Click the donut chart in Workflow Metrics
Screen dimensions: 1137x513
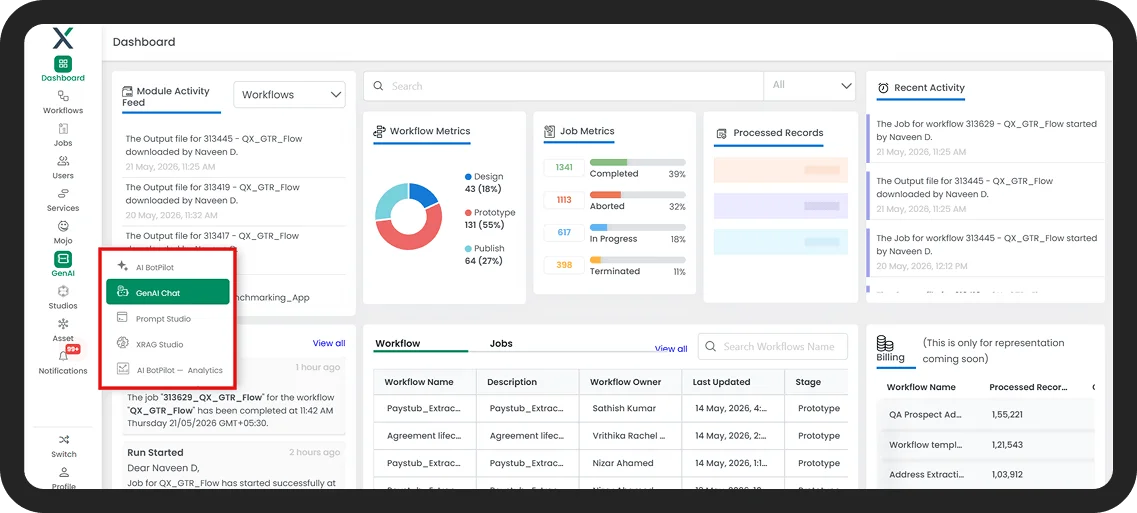click(409, 216)
